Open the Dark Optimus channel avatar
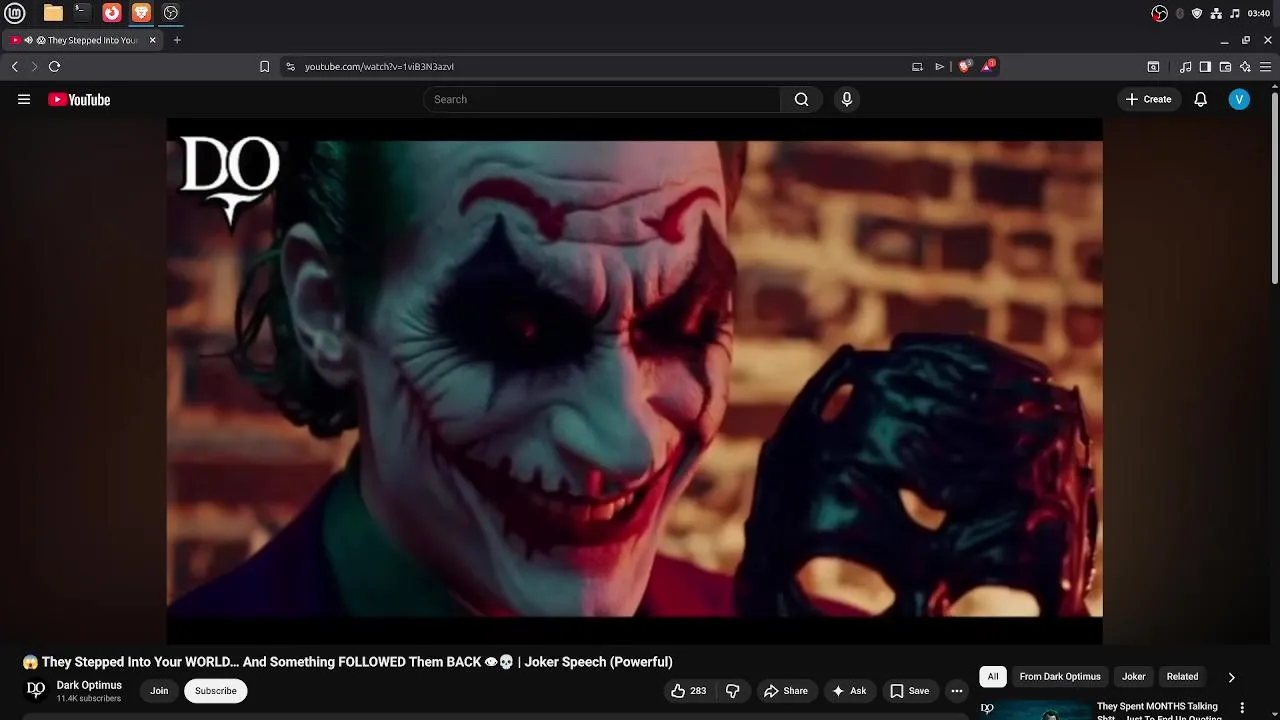 click(x=36, y=690)
